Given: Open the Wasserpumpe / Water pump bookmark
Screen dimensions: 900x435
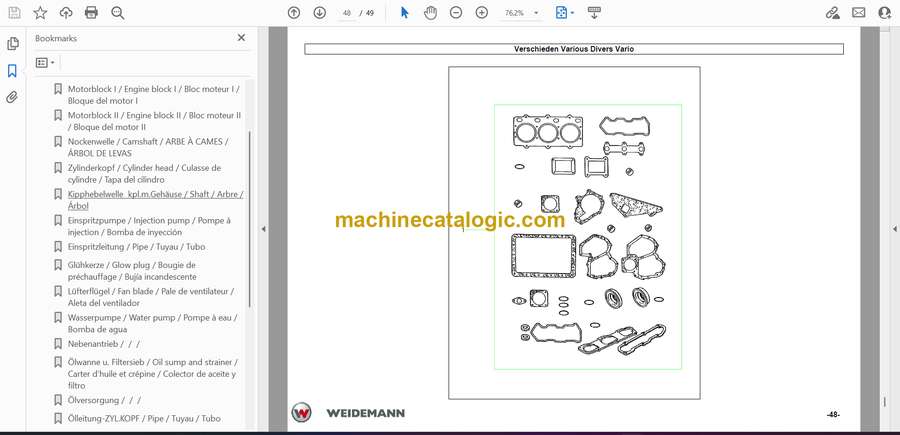Looking at the screenshot, I should point(152,324).
